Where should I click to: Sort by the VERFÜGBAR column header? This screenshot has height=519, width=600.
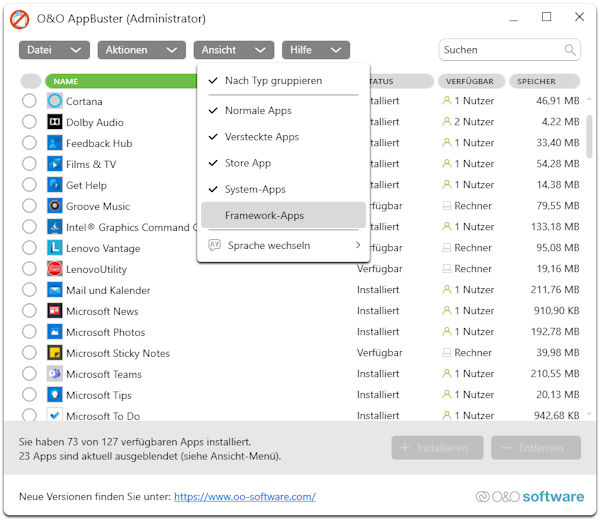pyautogui.click(x=471, y=81)
